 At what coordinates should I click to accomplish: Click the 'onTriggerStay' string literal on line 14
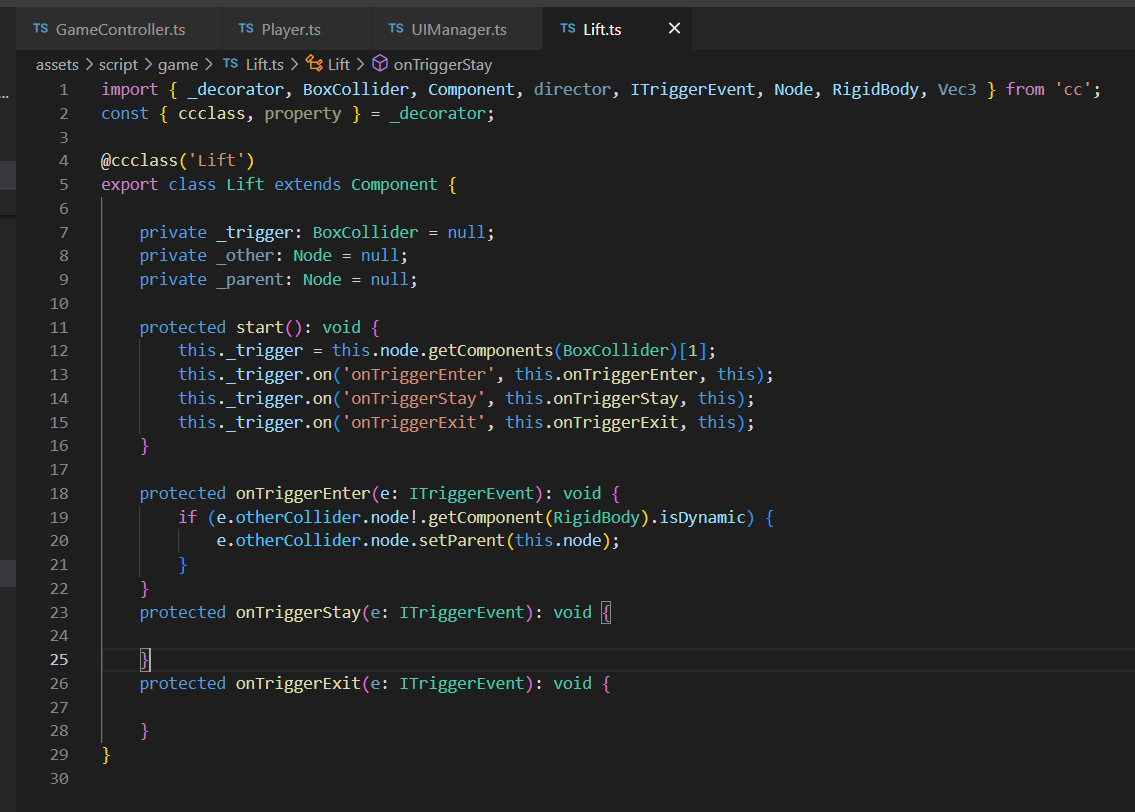pos(413,398)
